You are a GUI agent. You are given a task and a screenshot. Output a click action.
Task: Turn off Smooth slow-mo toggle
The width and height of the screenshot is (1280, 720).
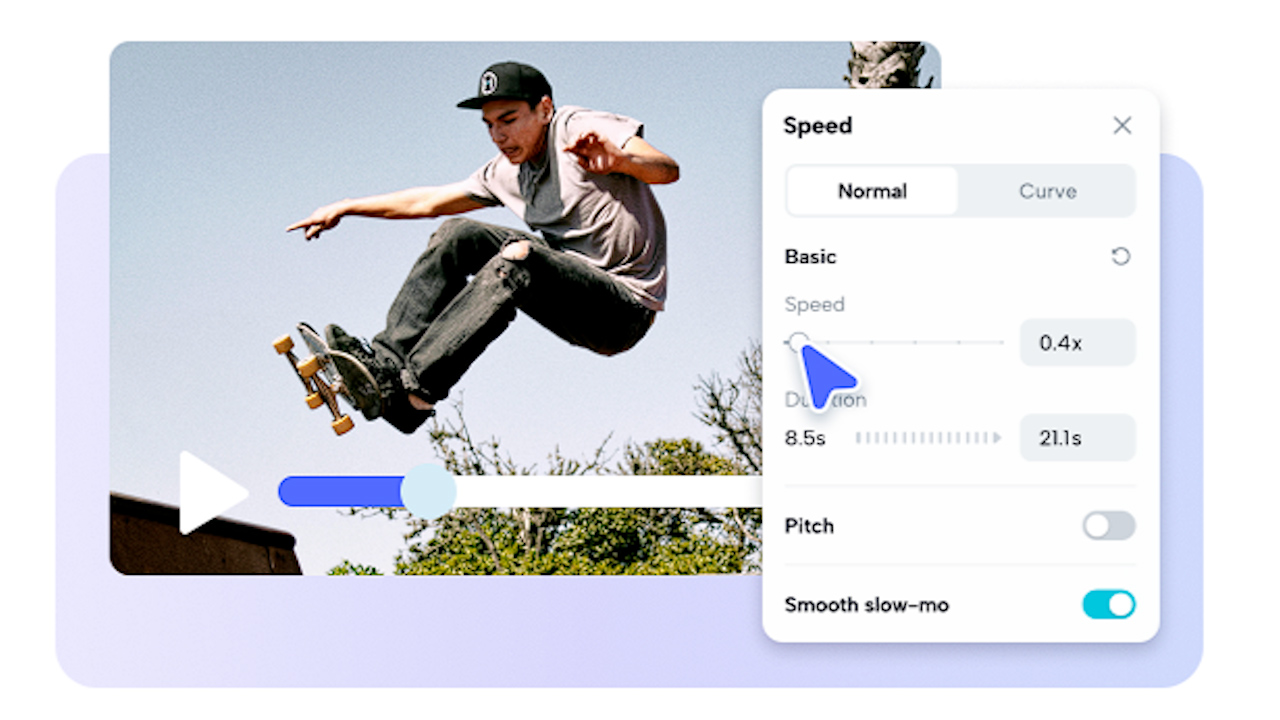click(1109, 605)
